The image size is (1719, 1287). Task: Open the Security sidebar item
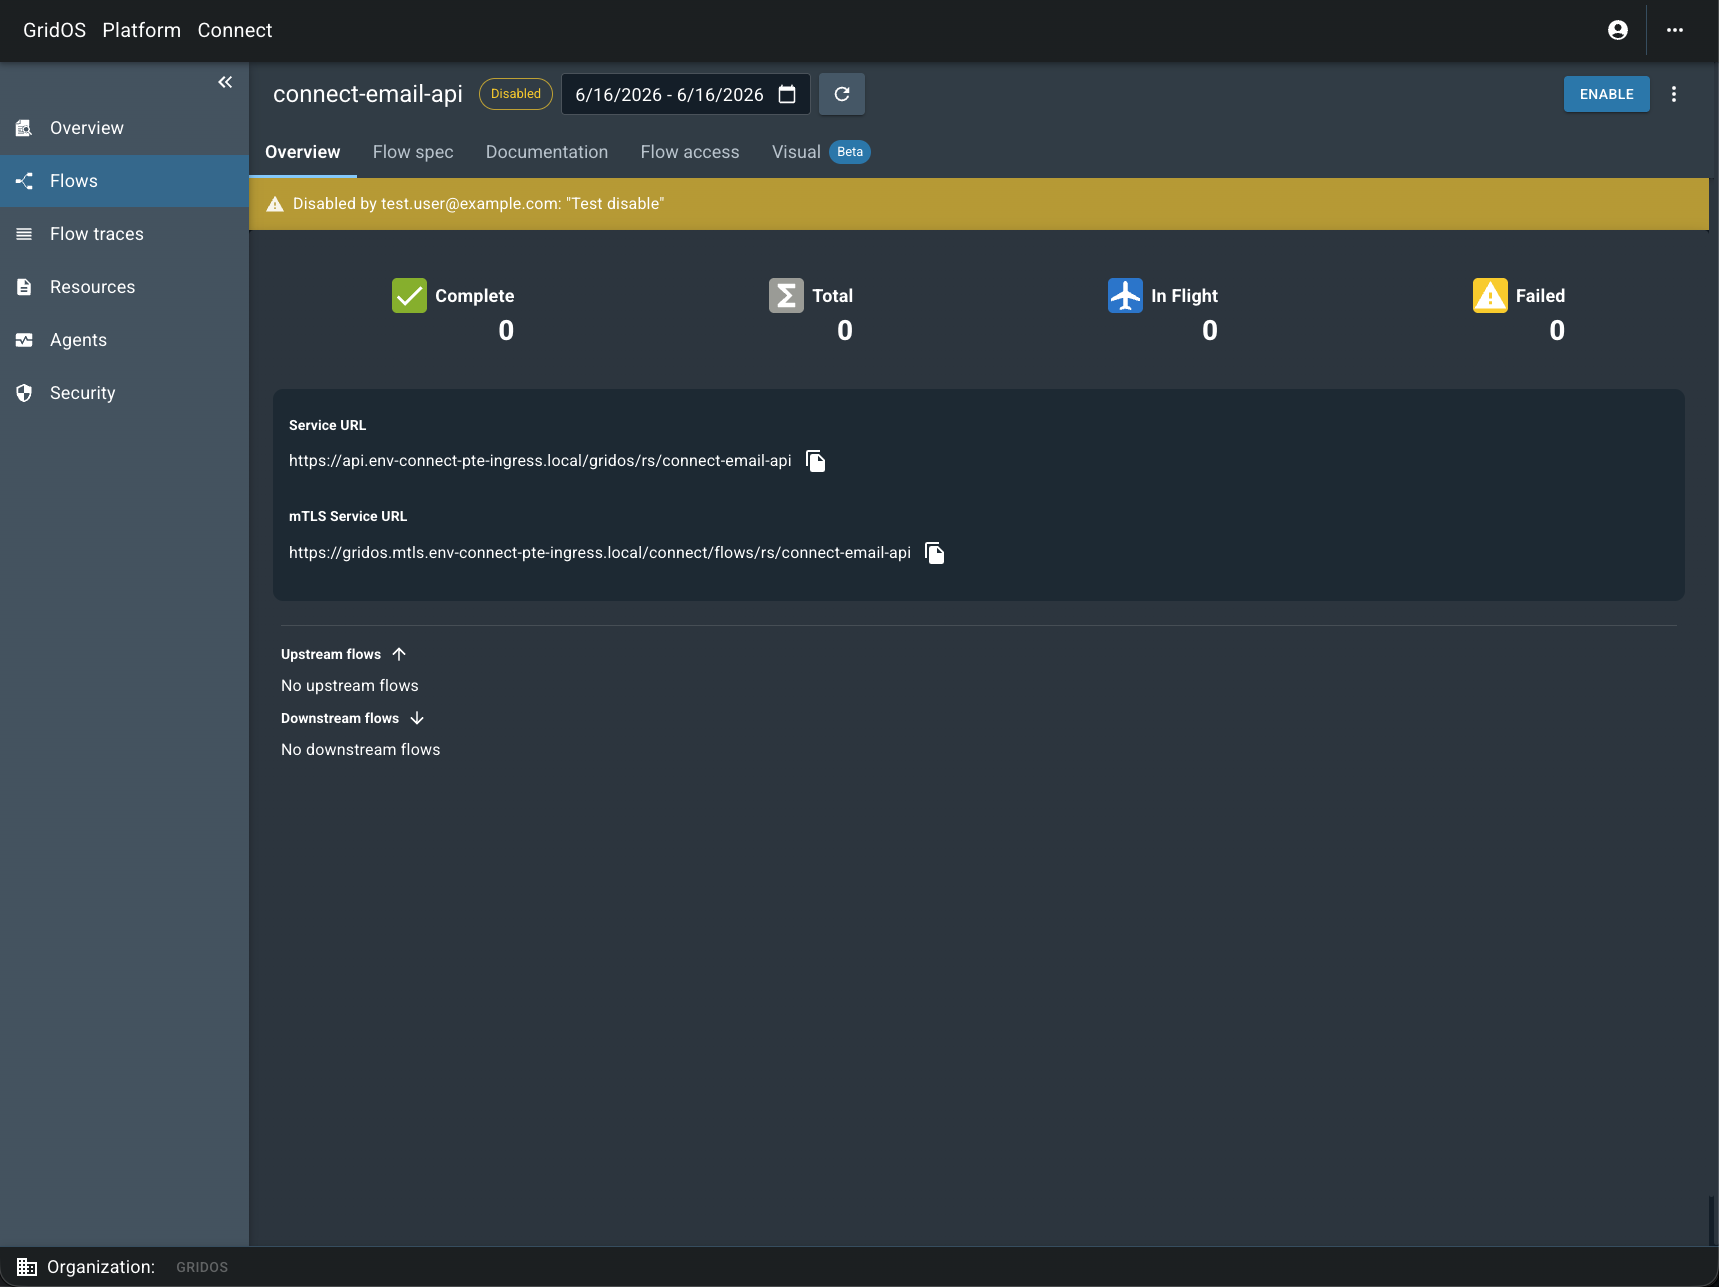point(124,393)
